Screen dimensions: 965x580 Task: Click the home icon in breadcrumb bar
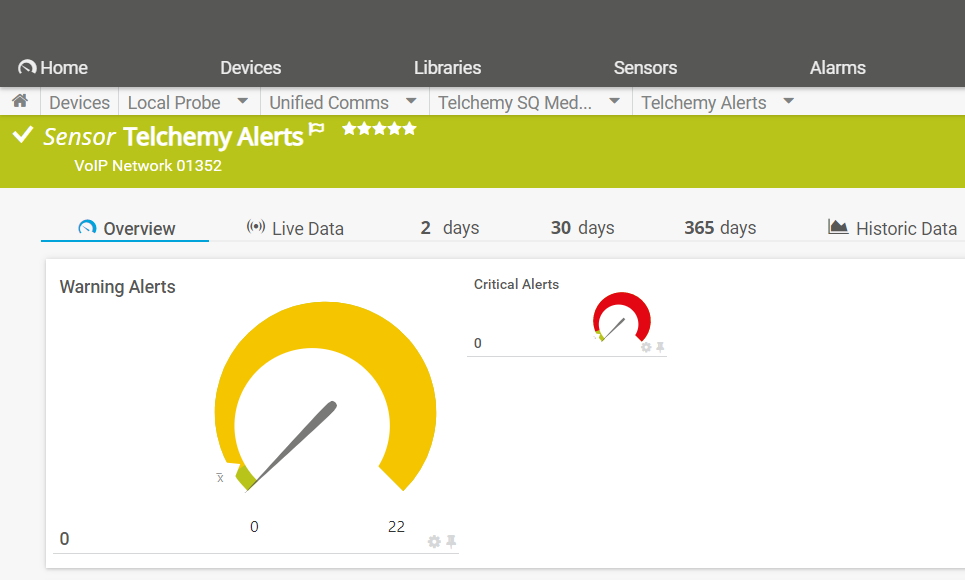(19, 102)
